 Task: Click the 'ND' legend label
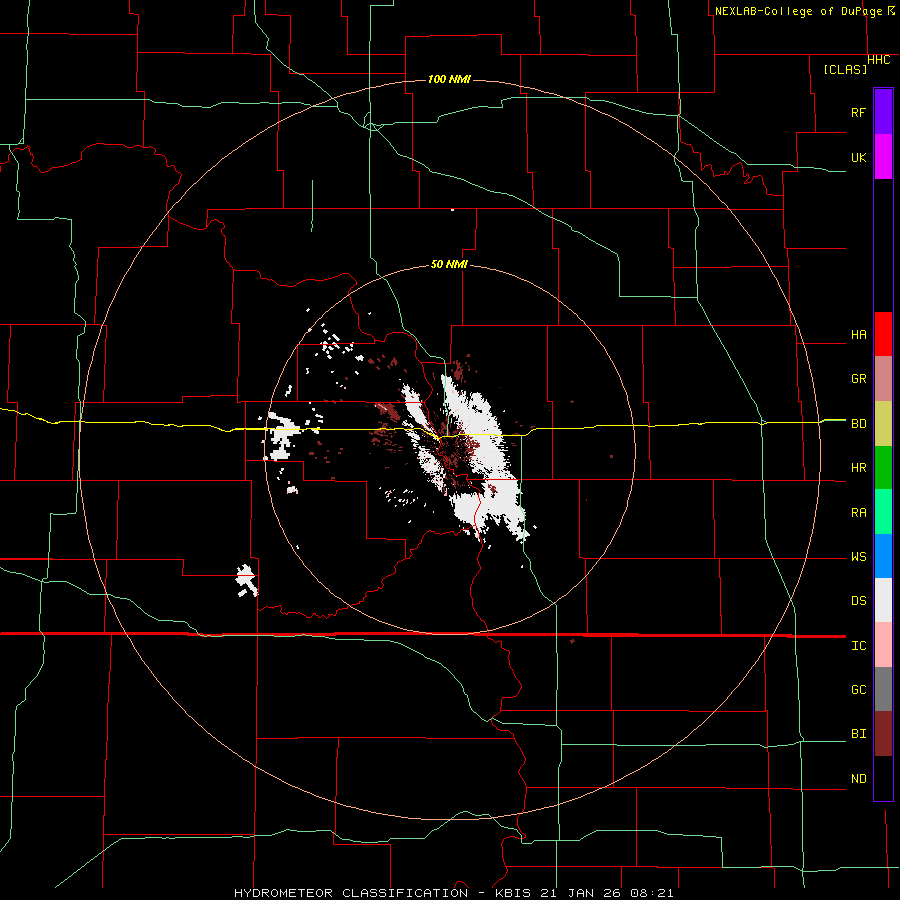[x=859, y=779]
